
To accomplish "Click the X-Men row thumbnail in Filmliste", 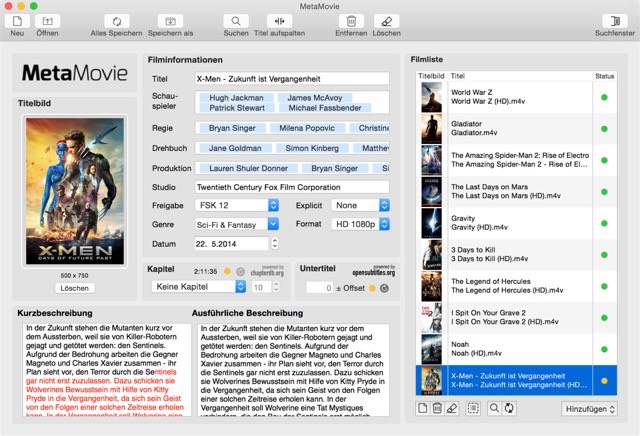I will pos(431,380).
